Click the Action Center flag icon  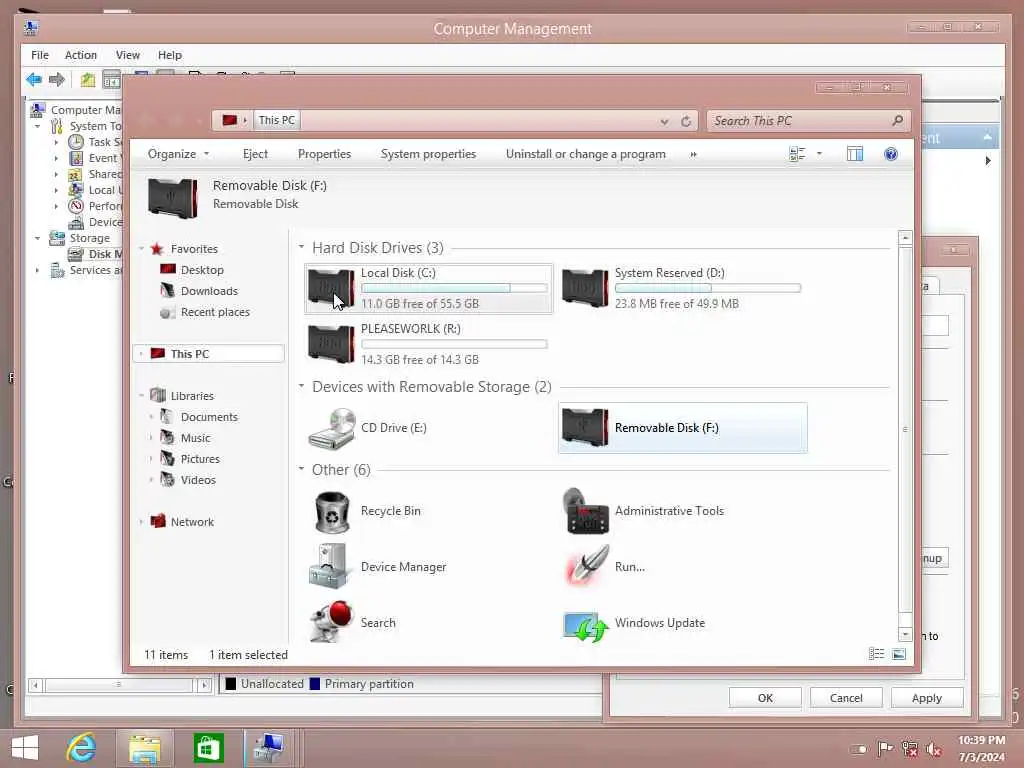(885, 749)
